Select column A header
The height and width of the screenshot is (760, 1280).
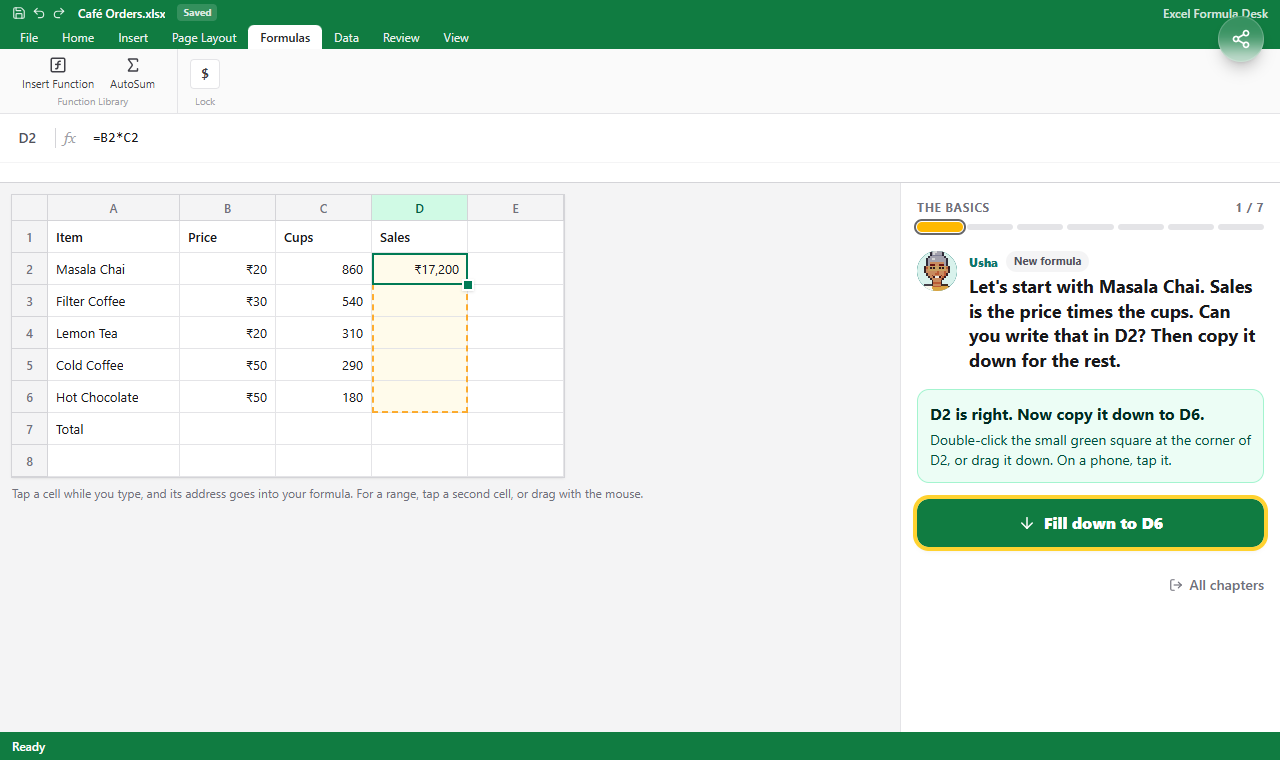(114, 208)
